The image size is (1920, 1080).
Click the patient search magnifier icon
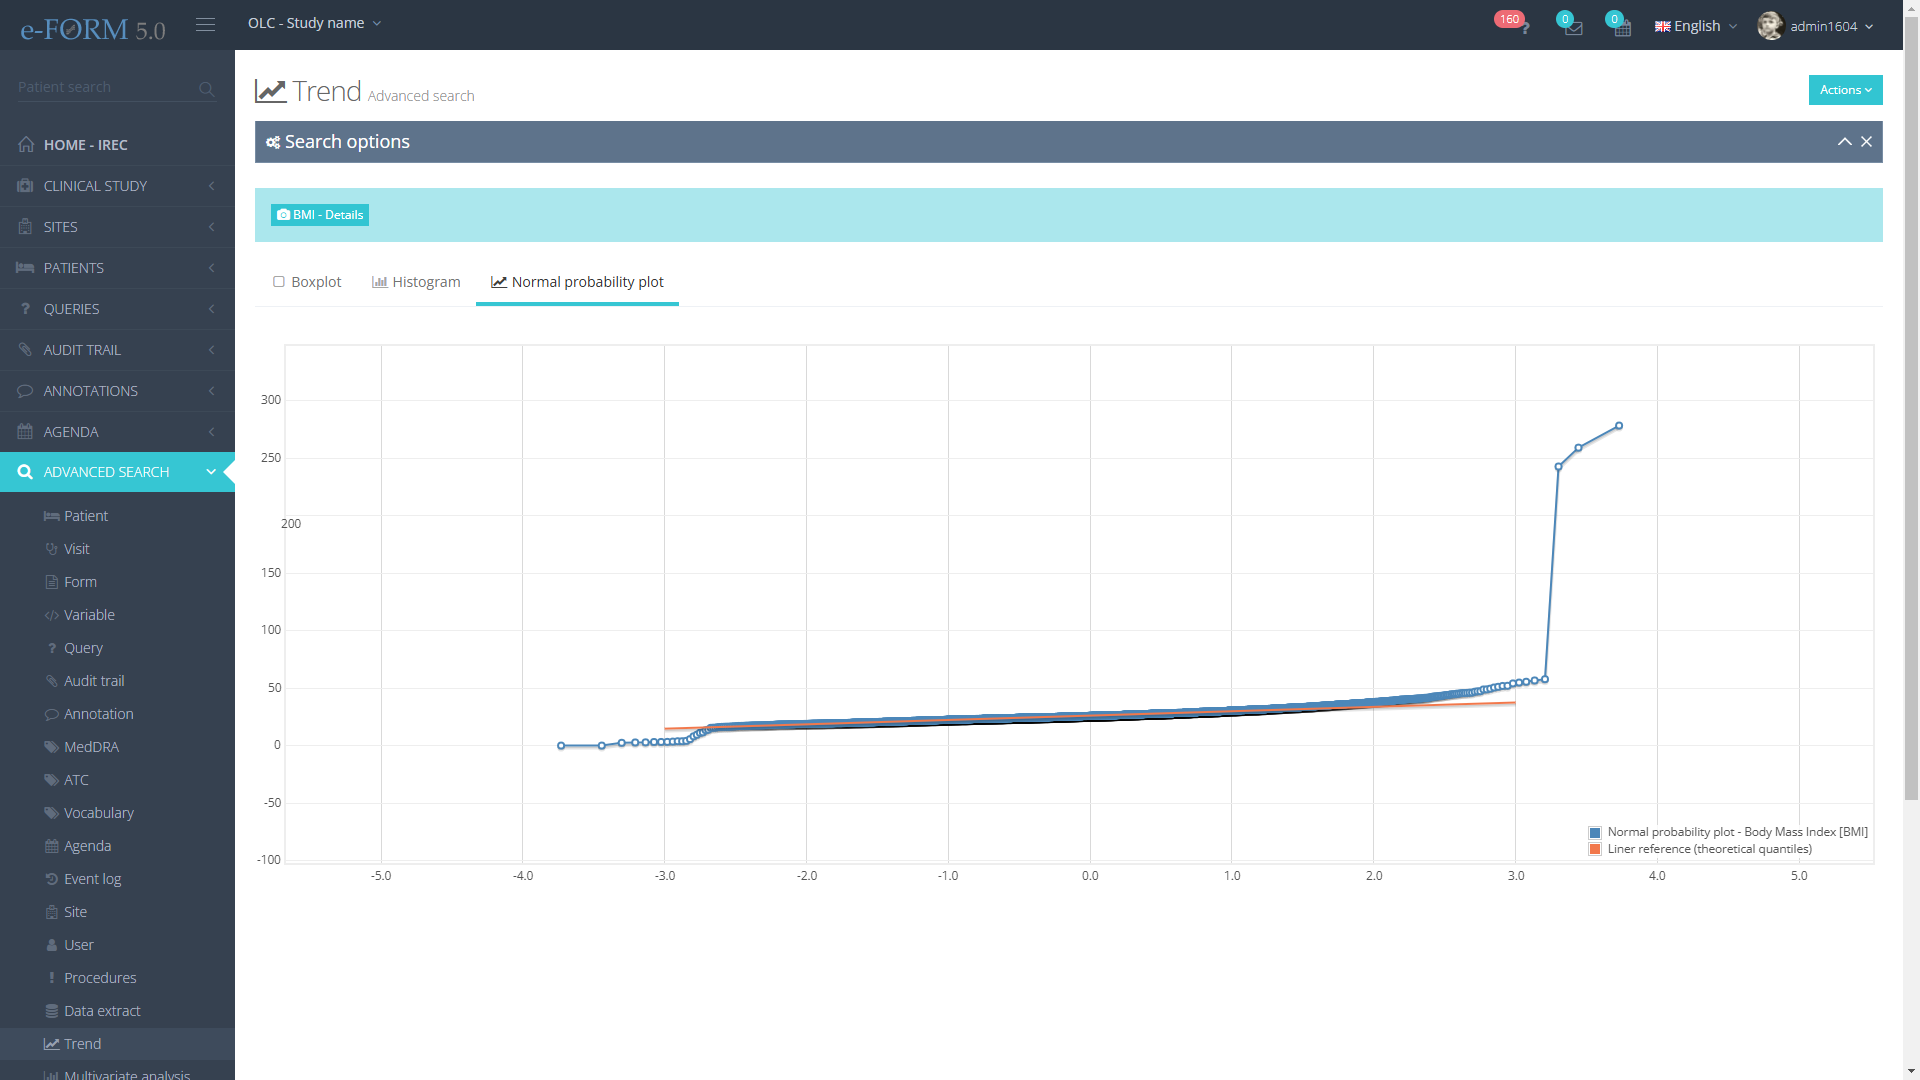click(206, 89)
